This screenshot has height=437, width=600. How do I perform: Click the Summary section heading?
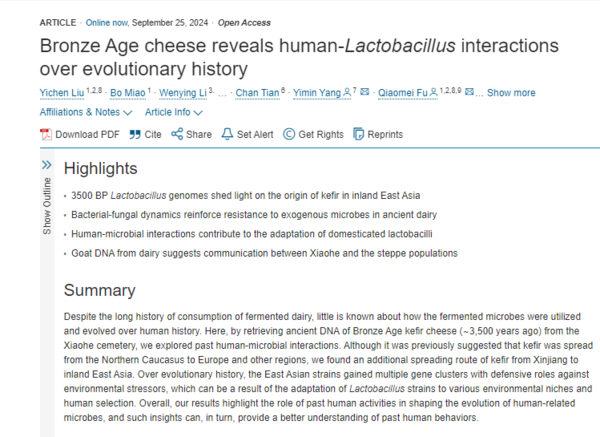[100, 291]
